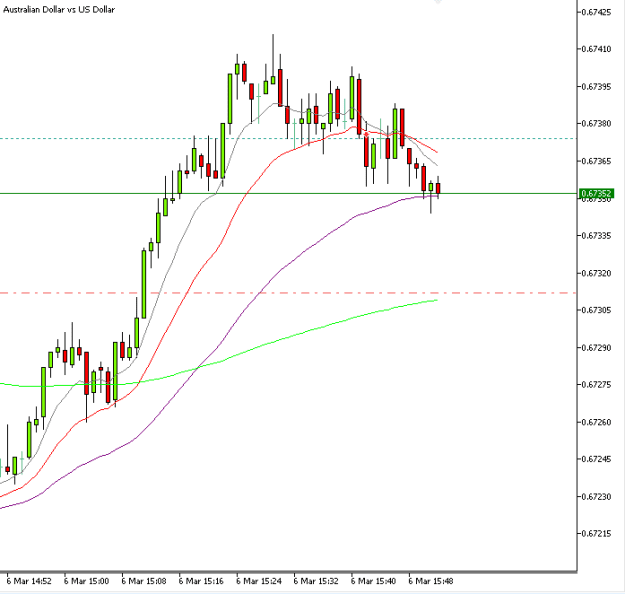Click the 0.67335 price axis label
Screen dimensions: 625x594
click(x=596, y=236)
